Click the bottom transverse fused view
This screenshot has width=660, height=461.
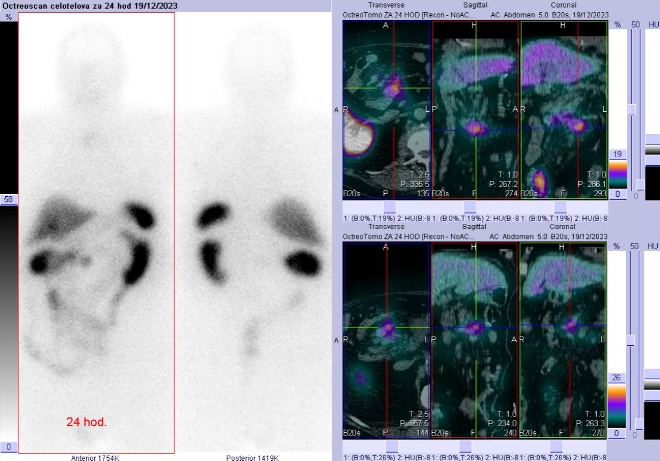tap(386, 340)
